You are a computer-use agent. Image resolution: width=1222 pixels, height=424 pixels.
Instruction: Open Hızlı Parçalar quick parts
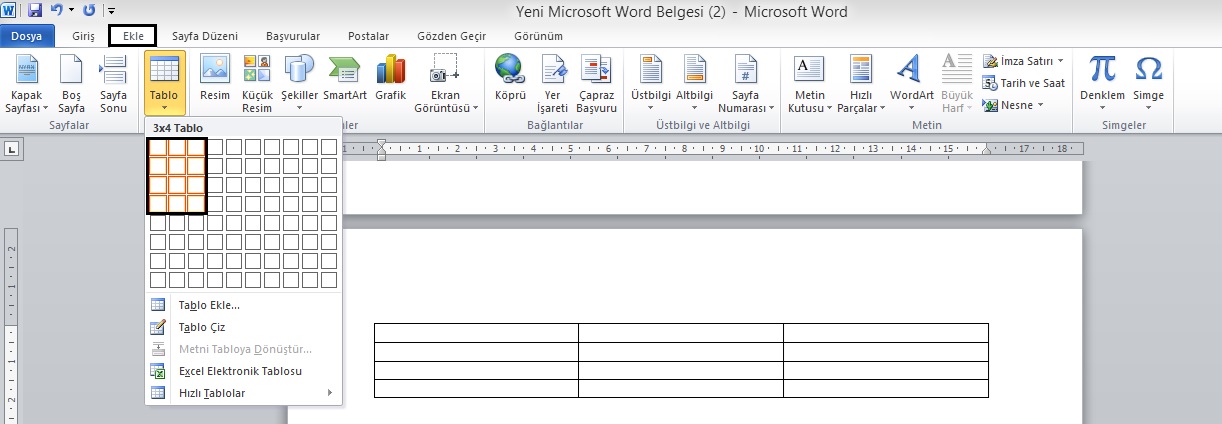click(x=861, y=84)
